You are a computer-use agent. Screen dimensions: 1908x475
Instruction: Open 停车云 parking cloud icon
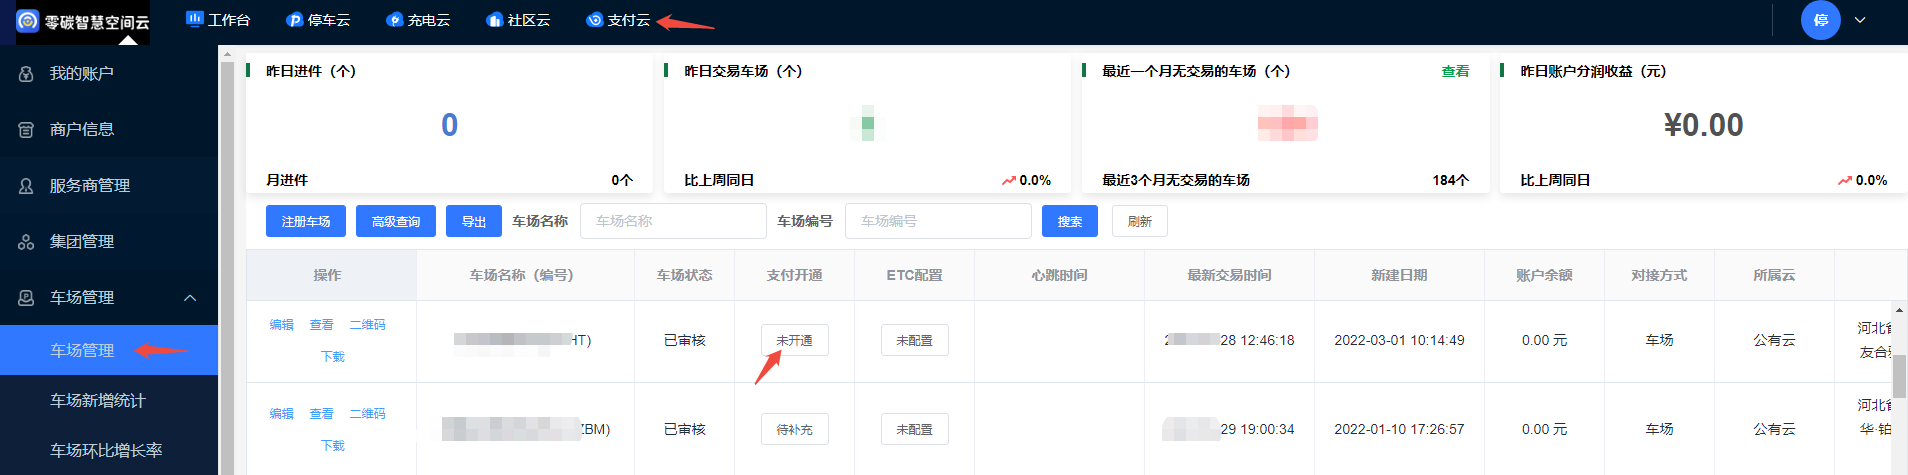(x=294, y=20)
